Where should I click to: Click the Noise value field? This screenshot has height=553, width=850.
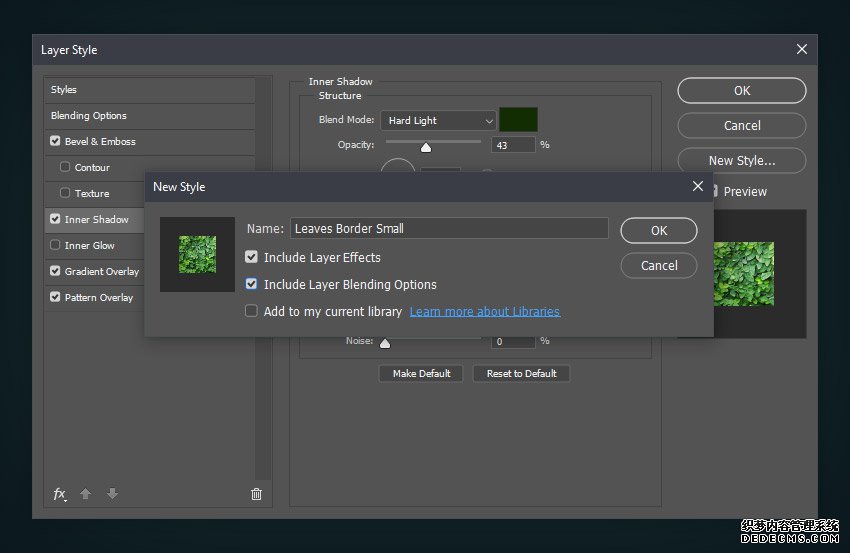(513, 342)
